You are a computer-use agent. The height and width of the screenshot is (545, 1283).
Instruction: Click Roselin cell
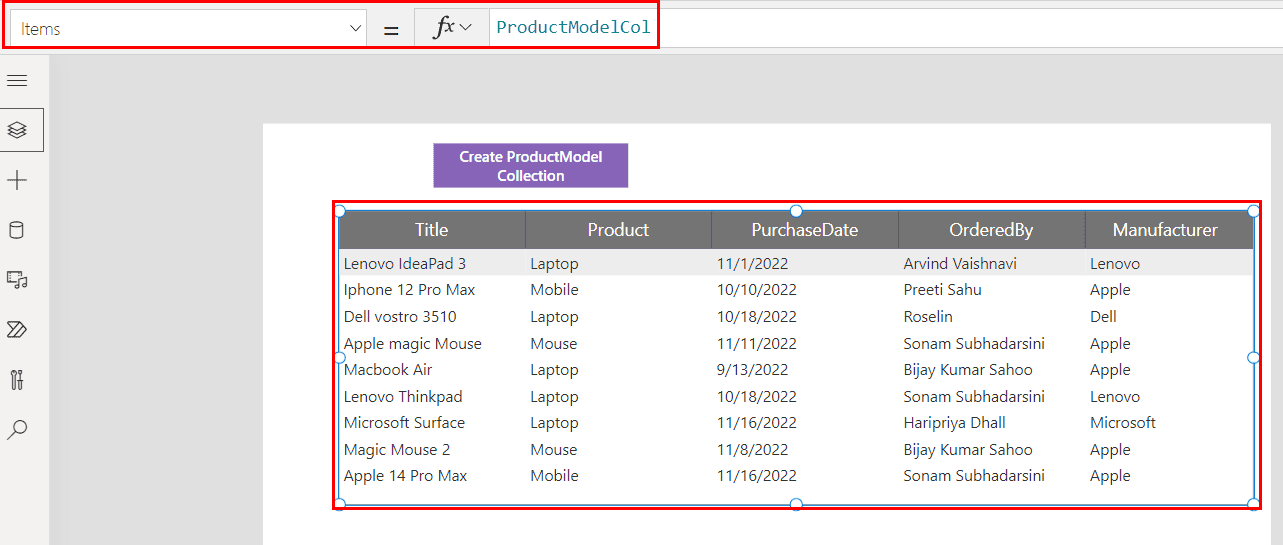pos(928,317)
